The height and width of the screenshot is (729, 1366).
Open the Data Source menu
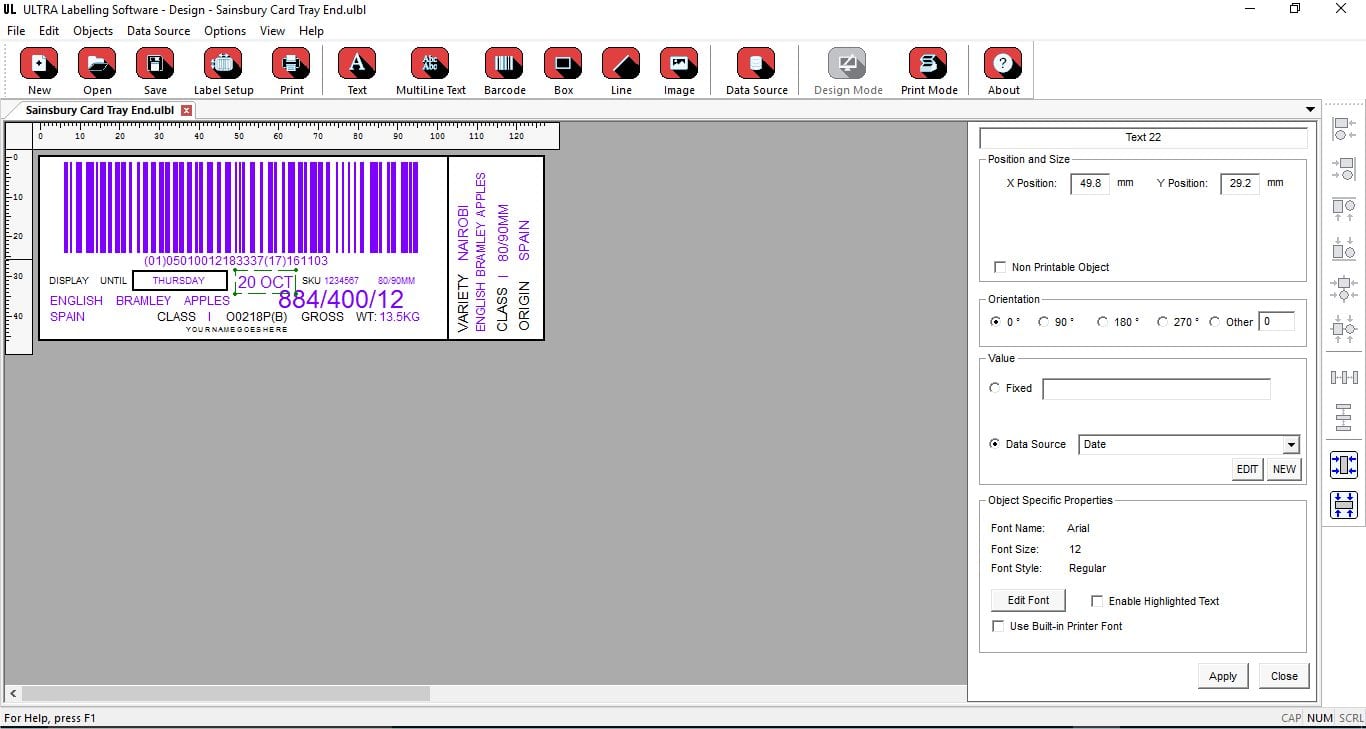[158, 31]
